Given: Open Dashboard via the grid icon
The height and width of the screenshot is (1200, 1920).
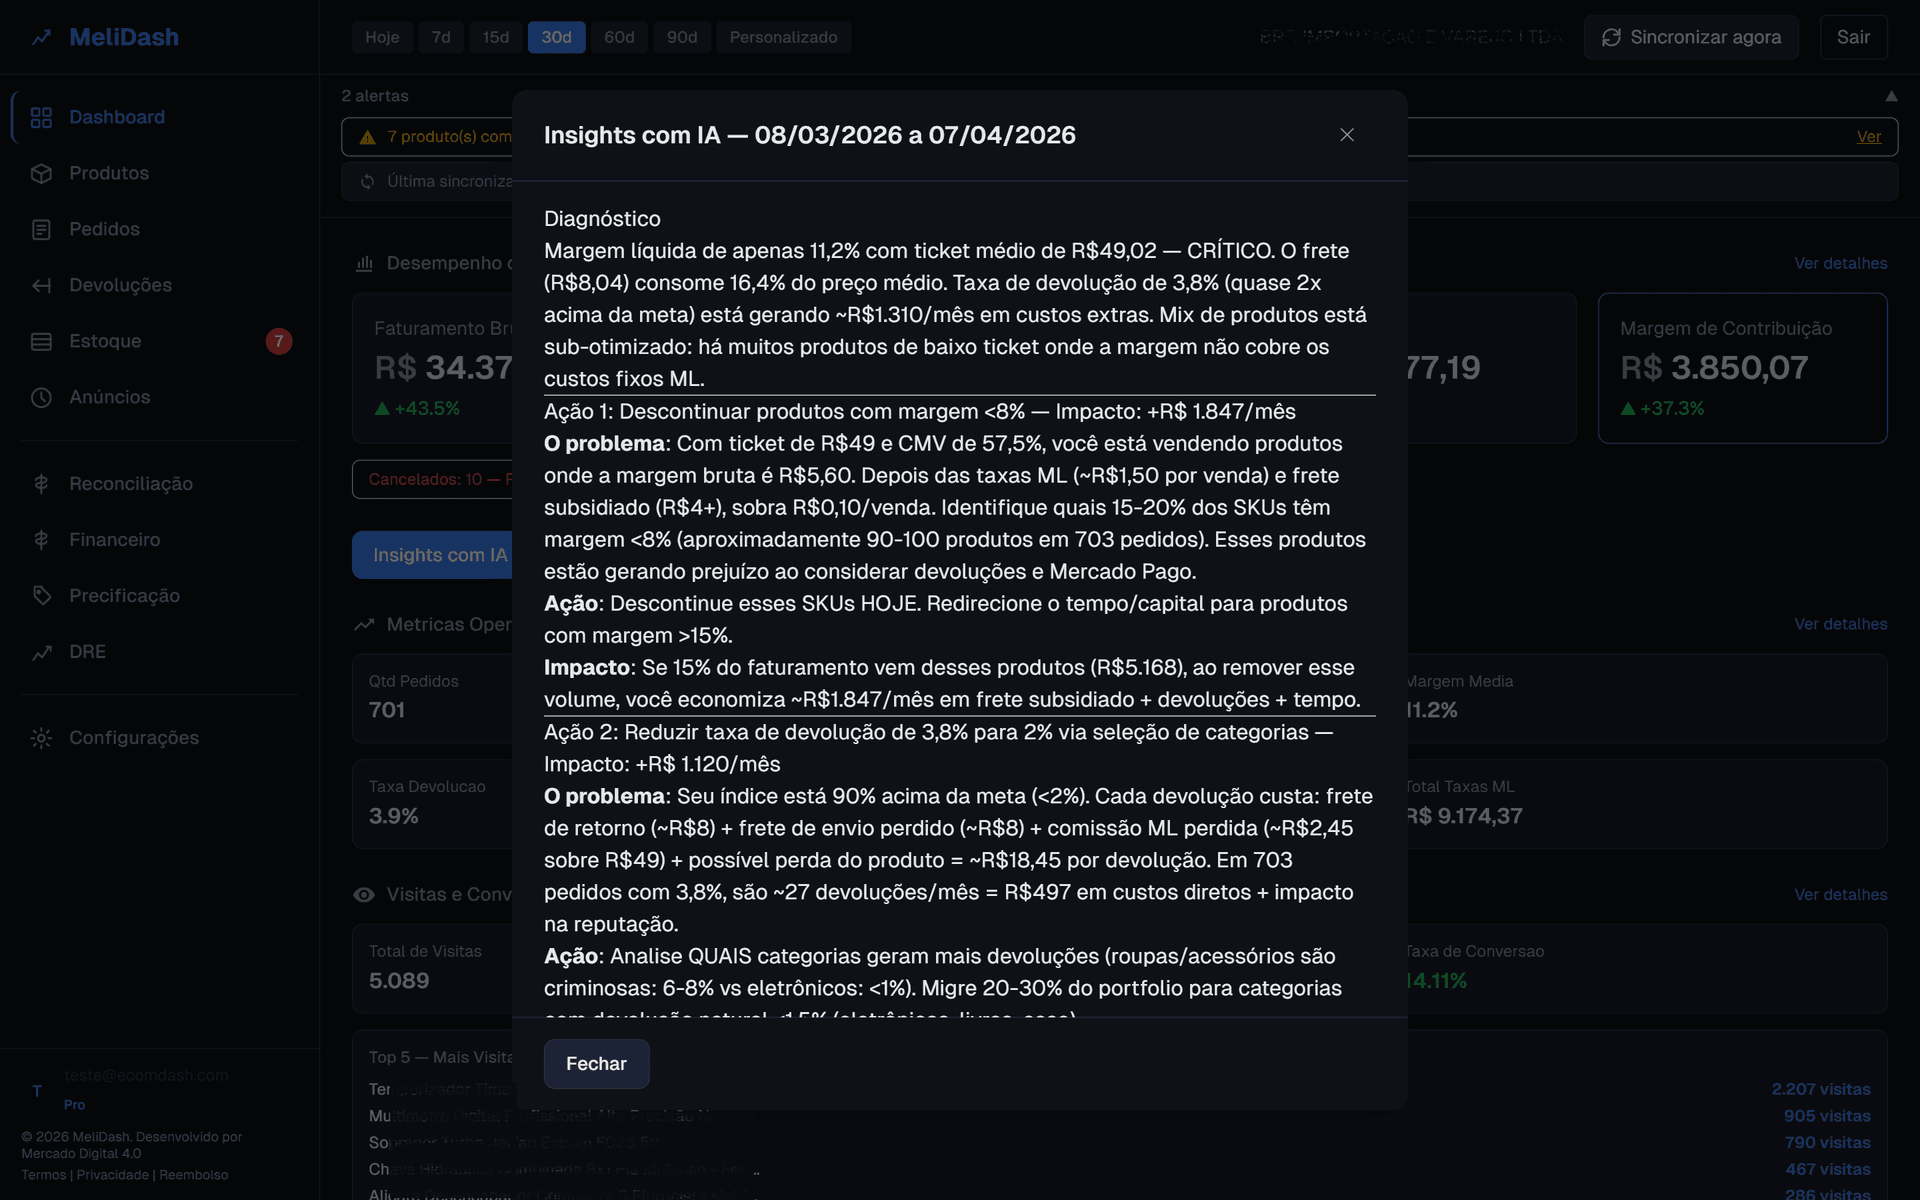Looking at the screenshot, I should click(41, 117).
